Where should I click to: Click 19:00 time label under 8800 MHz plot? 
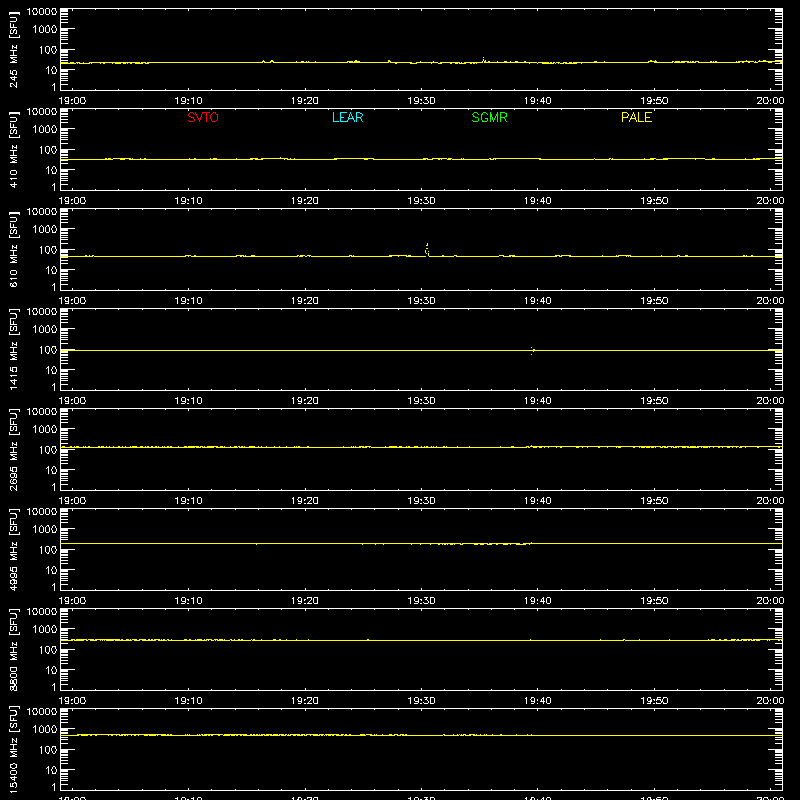[x=72, y=701]
